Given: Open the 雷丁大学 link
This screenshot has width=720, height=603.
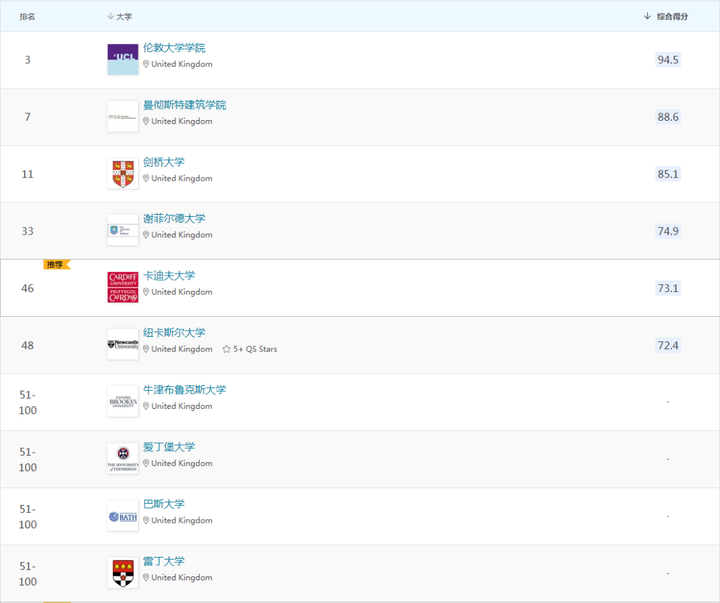Looking at the screenshot, I should click(163, 561).
